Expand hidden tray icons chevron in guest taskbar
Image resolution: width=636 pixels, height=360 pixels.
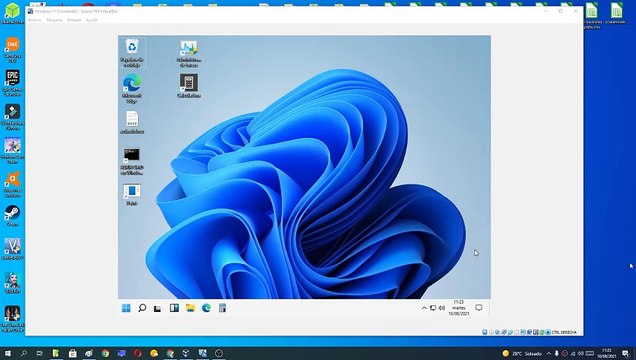pyautogui.click(x=424, y=308)
